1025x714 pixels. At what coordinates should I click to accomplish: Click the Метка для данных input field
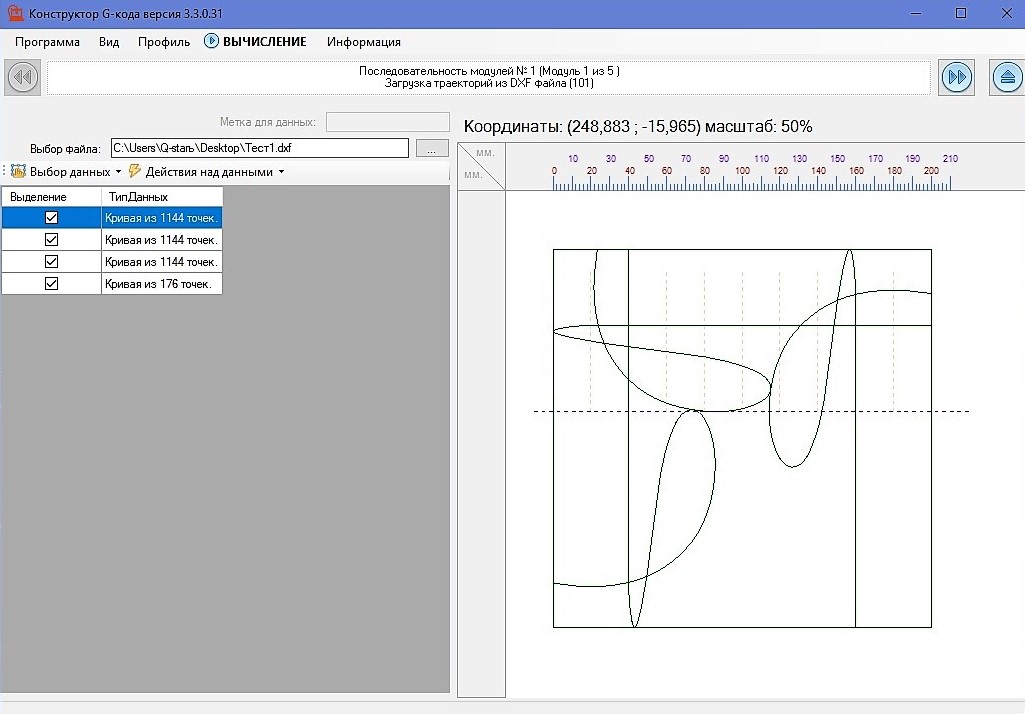click(x=388, y=122)
